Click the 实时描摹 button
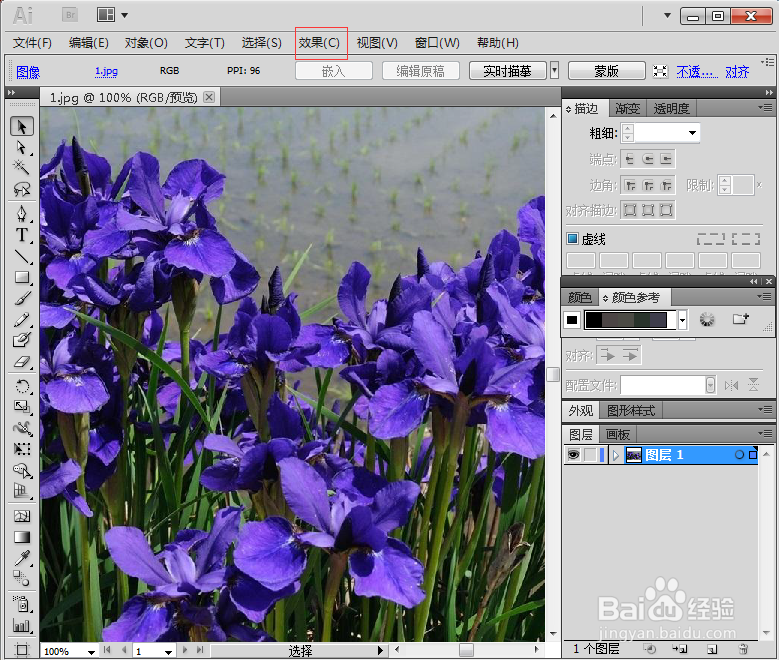Image resolution: width=779 pixels, height=660 pixels. click(508, 71)
